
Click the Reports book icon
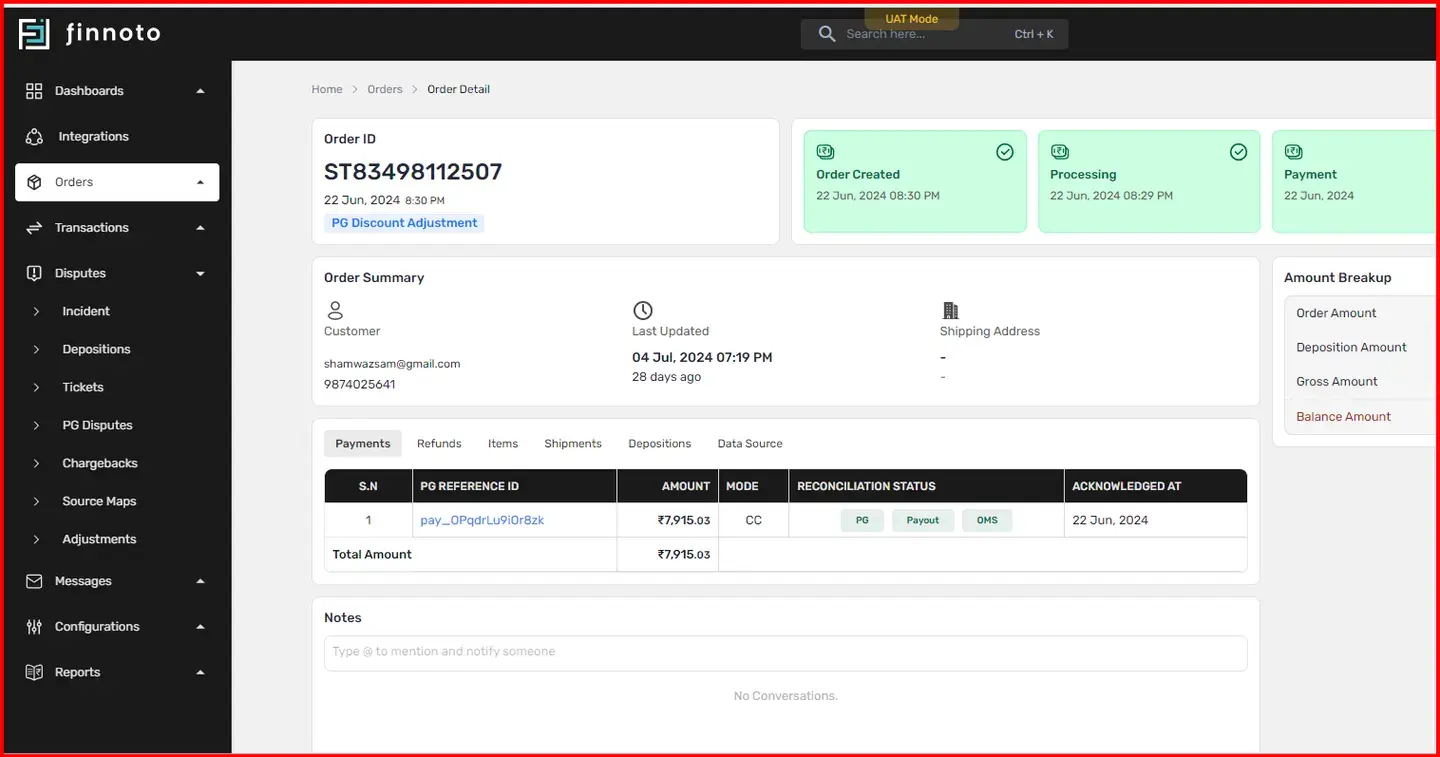pos(34,672)
